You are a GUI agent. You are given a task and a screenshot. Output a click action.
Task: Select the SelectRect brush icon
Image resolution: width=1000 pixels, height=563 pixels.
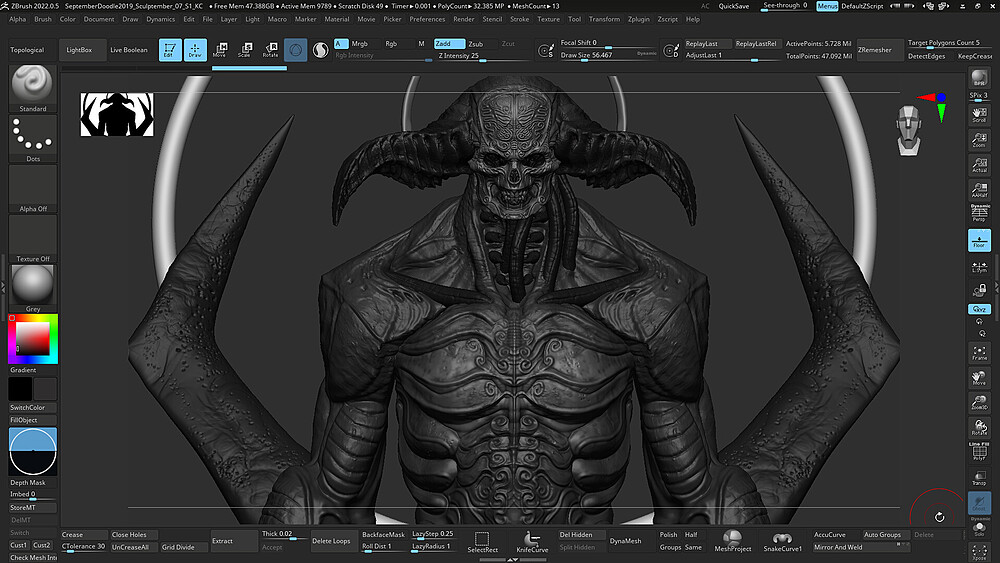click(482, 541)
